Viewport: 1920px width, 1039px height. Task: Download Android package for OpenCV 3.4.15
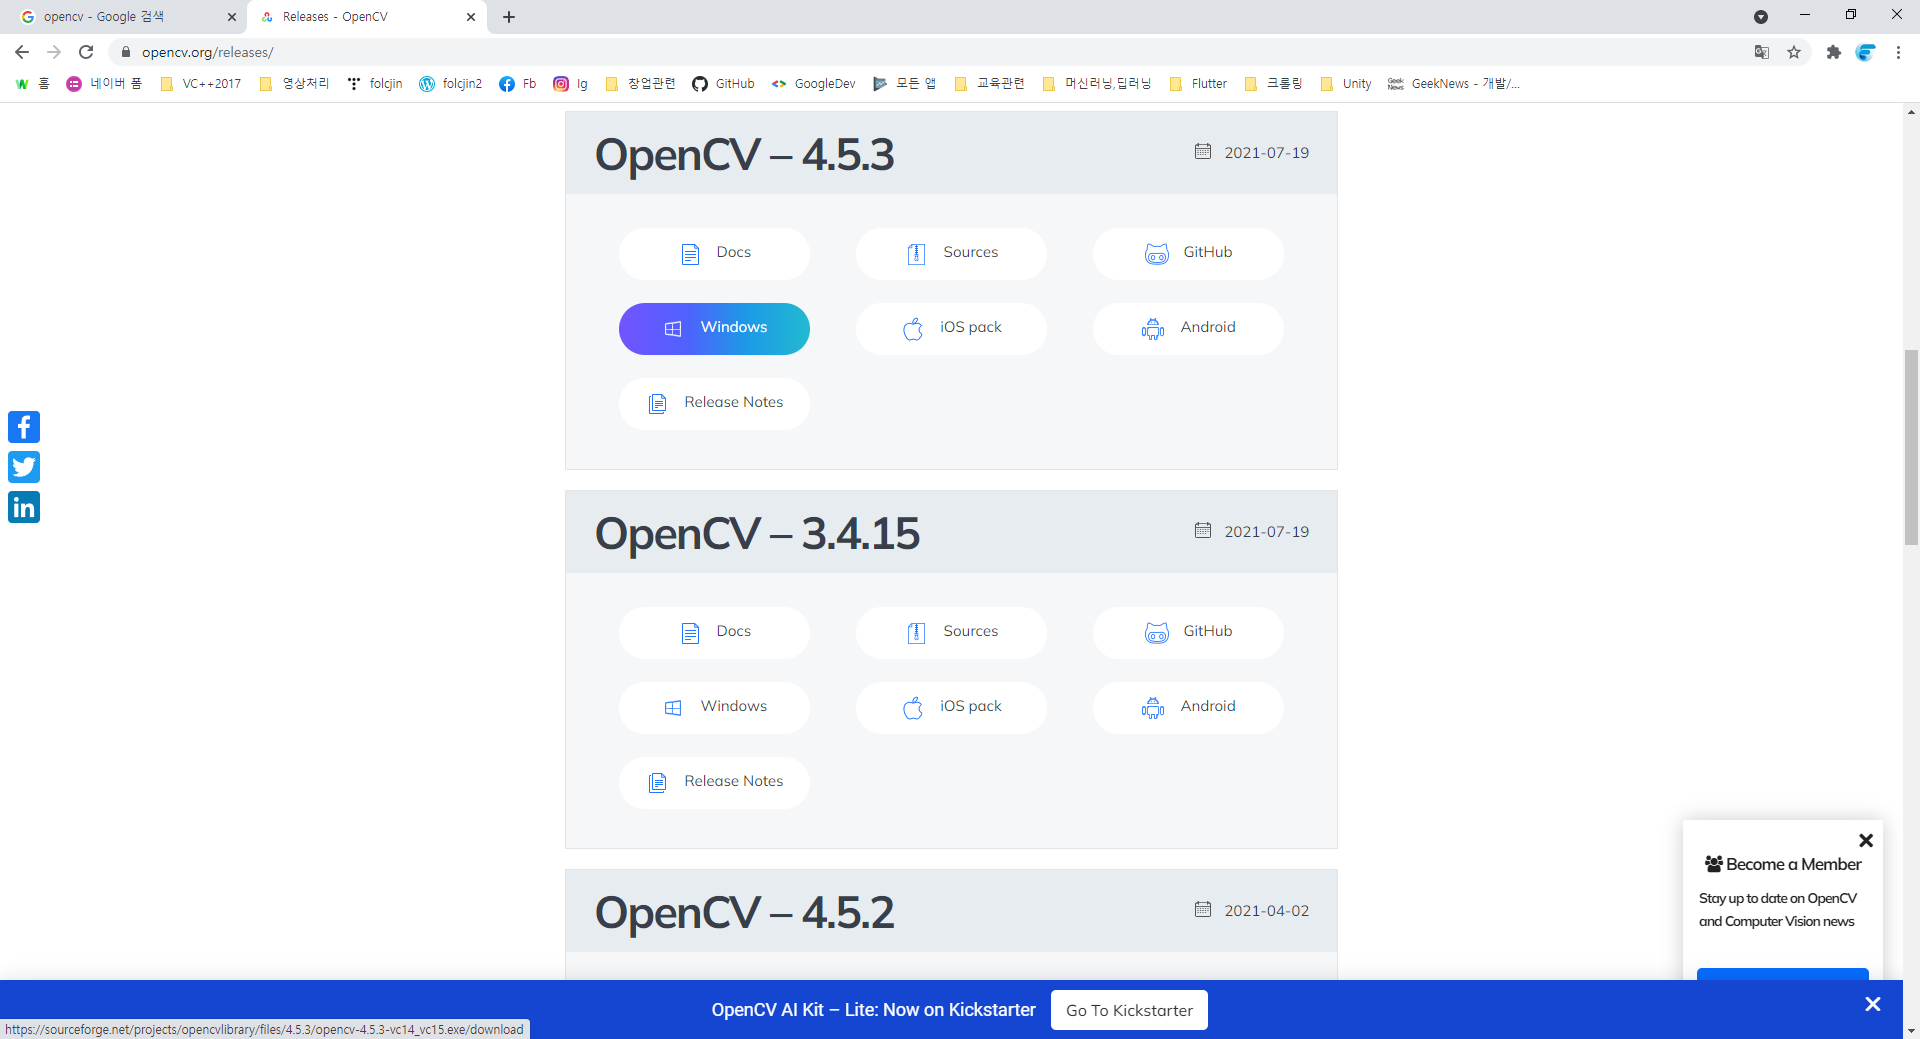(x=1188, y=707)
